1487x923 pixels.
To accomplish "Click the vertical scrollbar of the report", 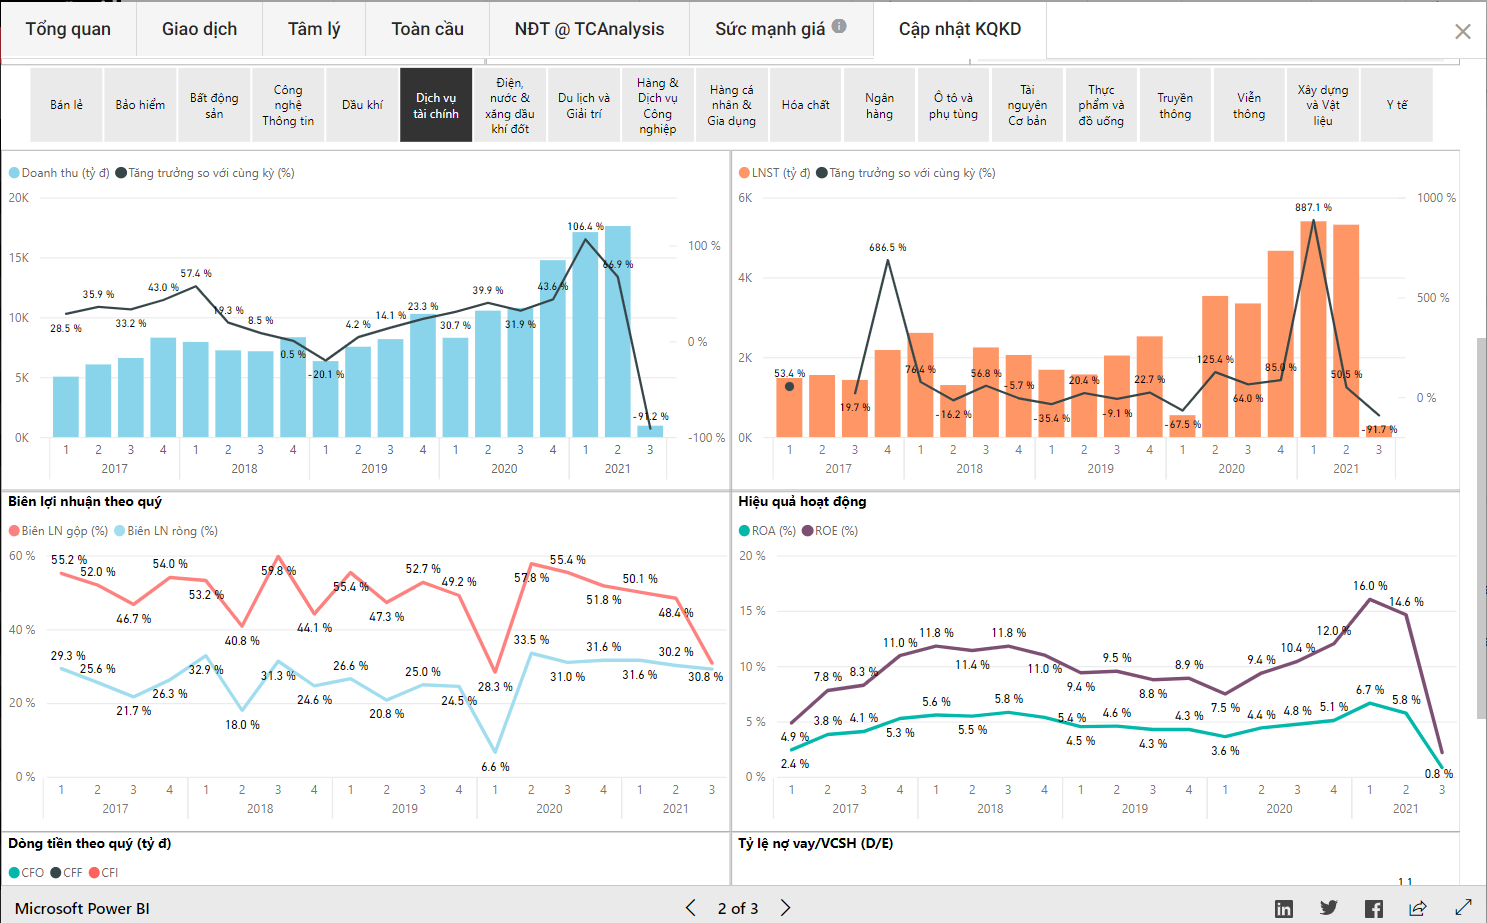I will coord(1481,528).
